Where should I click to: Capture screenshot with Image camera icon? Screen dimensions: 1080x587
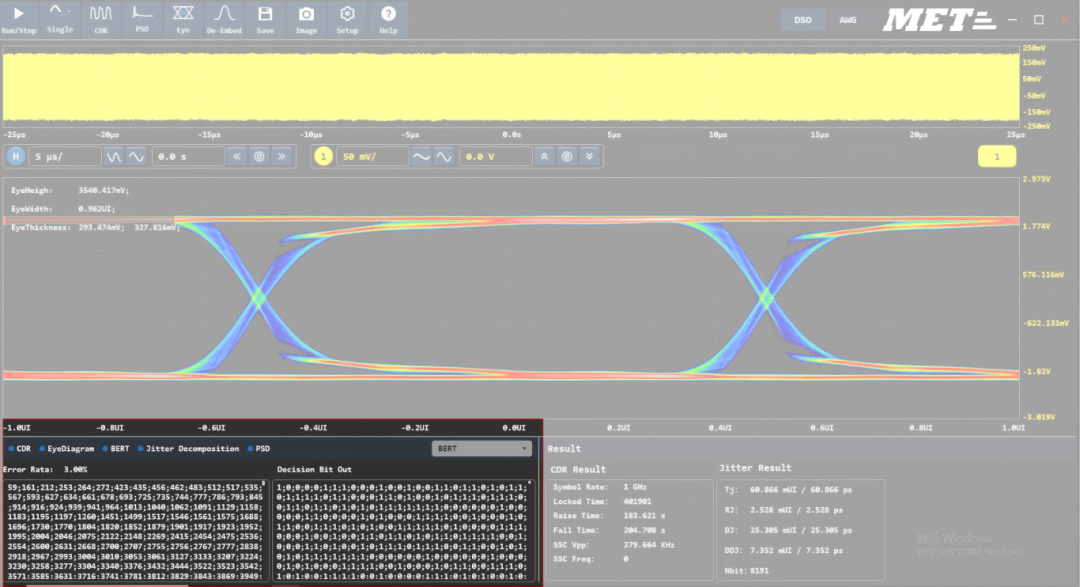[307, 14]
